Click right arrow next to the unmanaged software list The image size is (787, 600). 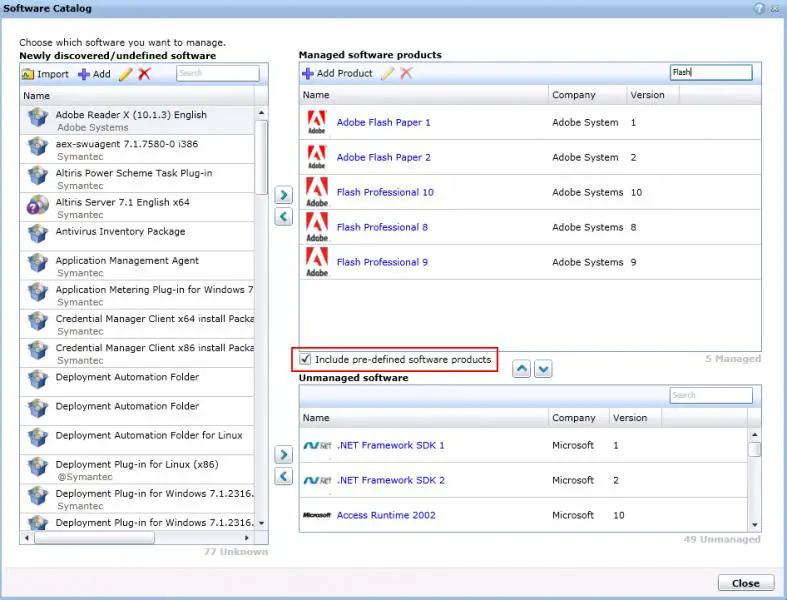(x=284, y=454)
